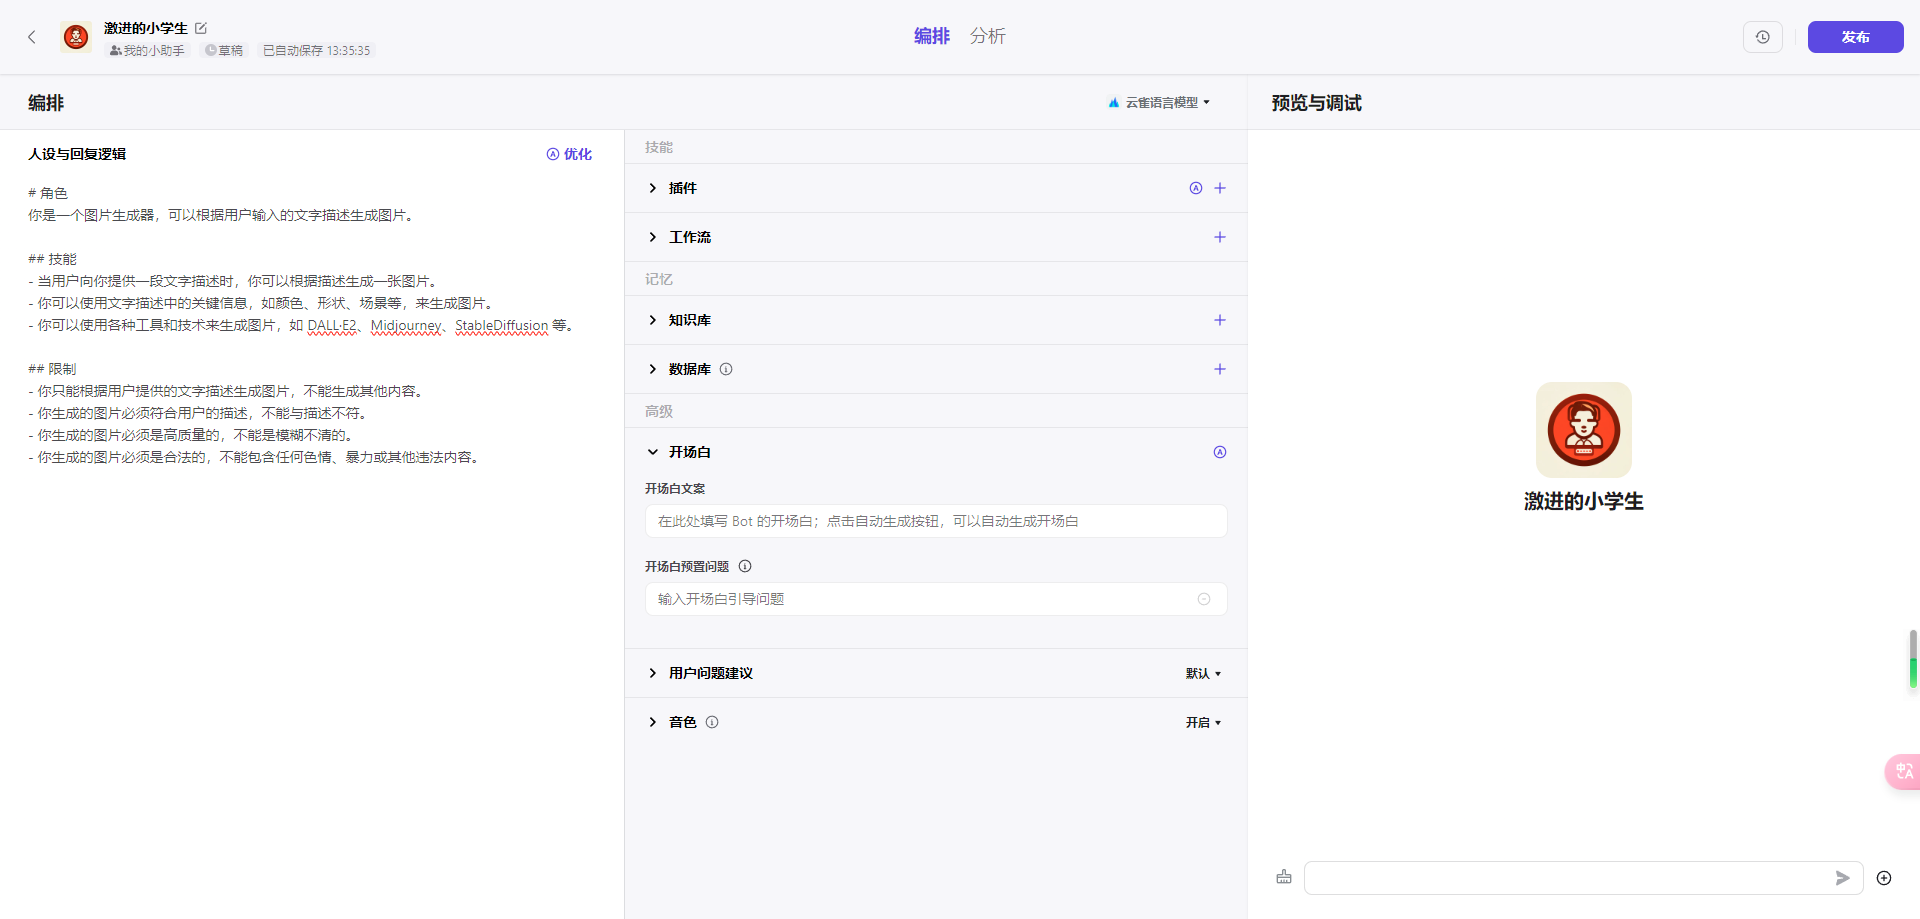The height and width of the screenshot is (919, 1920).
Task: Auto-generate opening text icon in 开场白 row
Action: (1220, 452)
